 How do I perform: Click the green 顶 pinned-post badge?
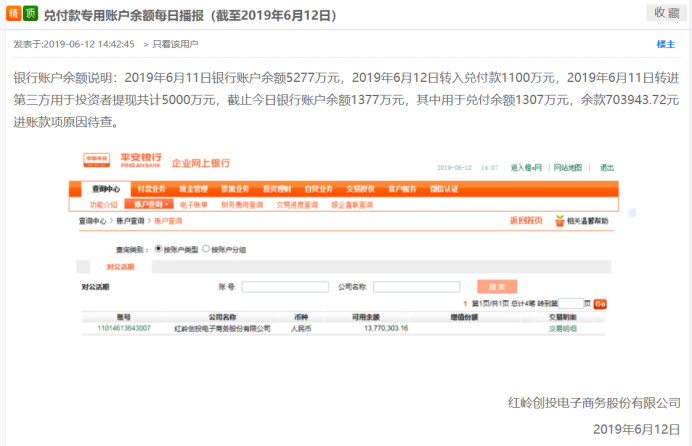tap(30, 13)
